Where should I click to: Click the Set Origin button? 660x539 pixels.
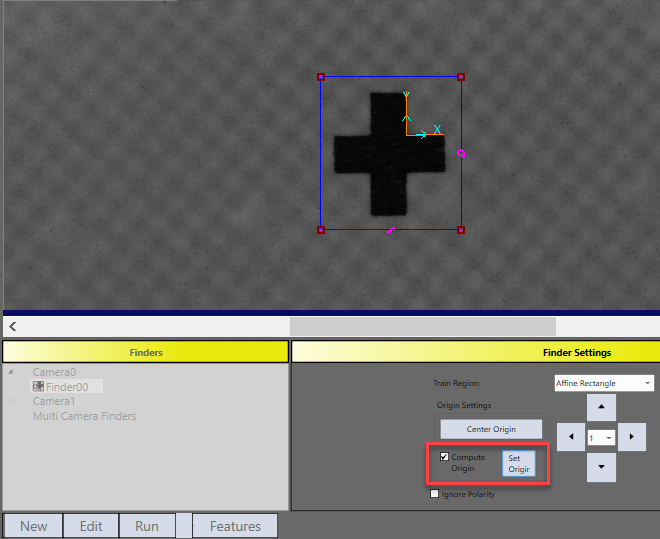click(518, 464)
